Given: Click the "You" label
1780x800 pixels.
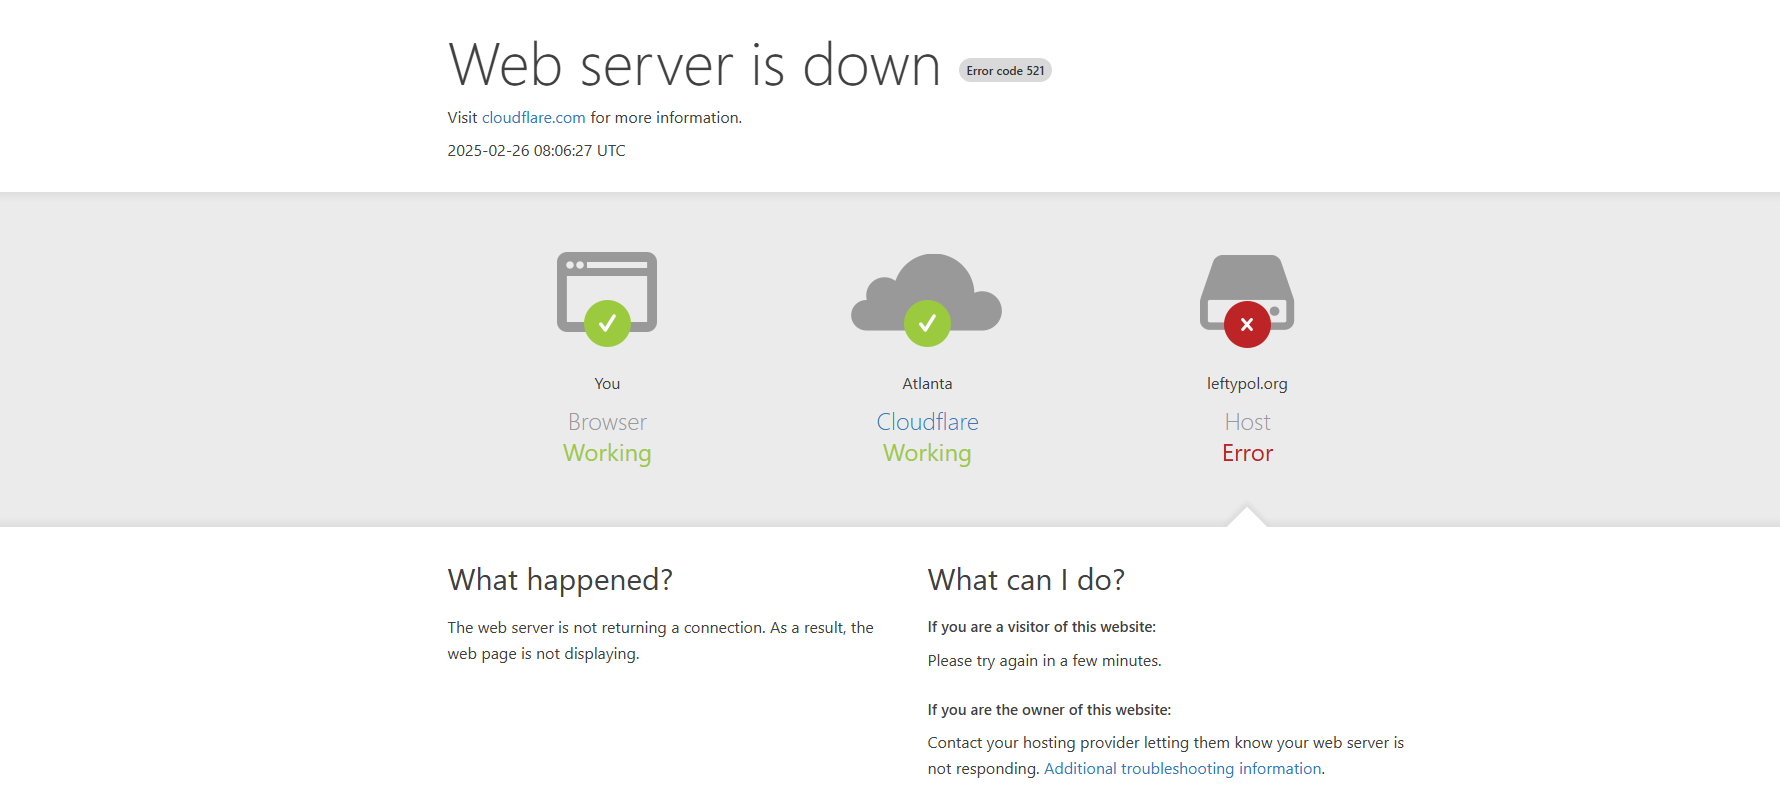Looking at the screenshot, I should coord(607,384).
